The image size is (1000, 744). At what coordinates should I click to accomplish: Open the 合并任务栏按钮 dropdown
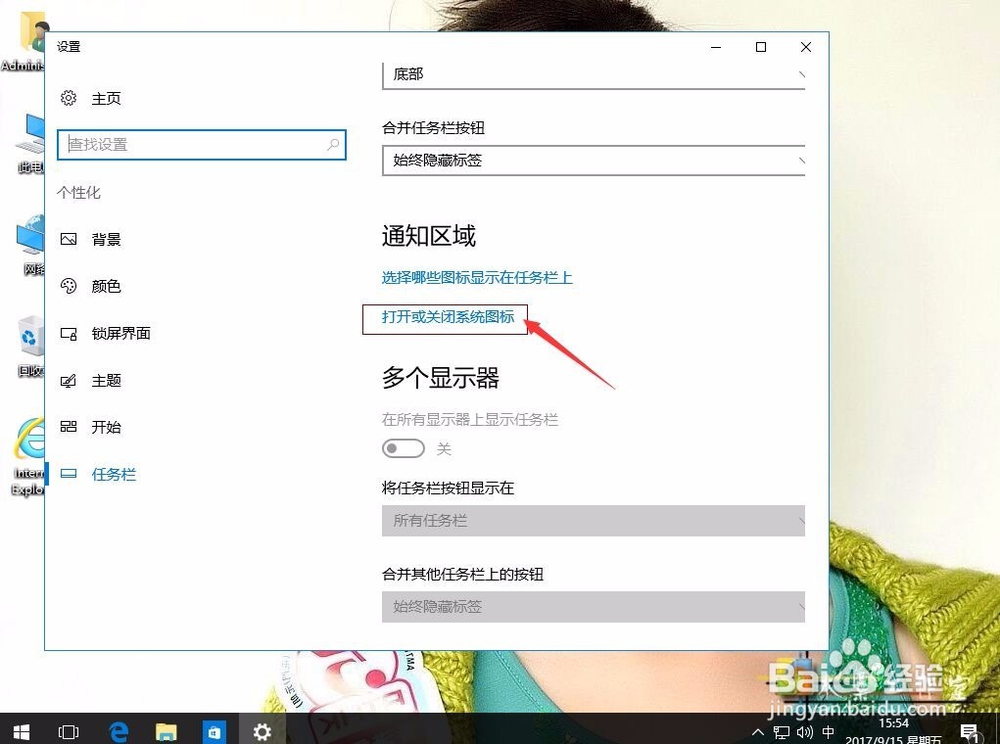(x=593, y=160)
